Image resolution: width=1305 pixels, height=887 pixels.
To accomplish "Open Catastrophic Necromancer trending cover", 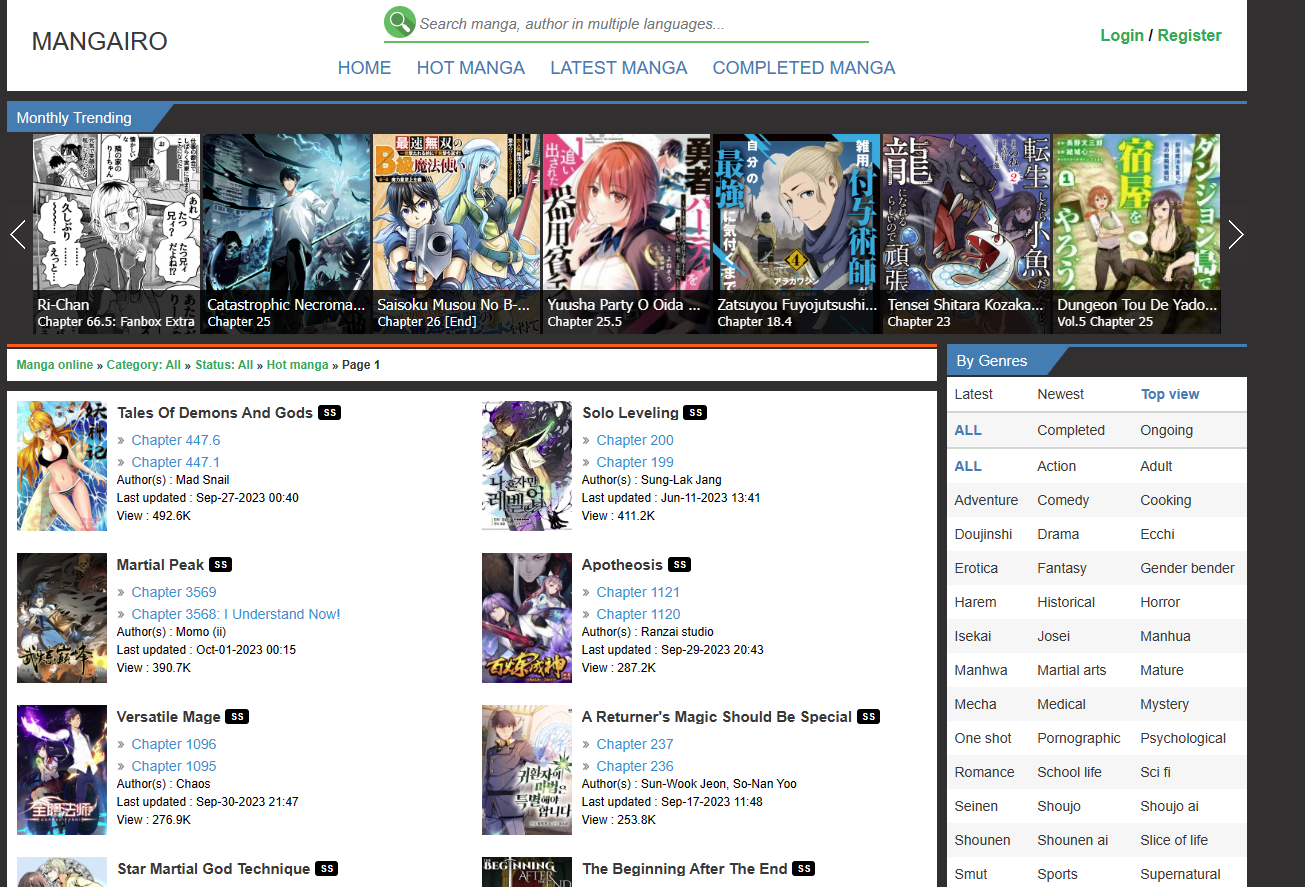I will [287, 234].
